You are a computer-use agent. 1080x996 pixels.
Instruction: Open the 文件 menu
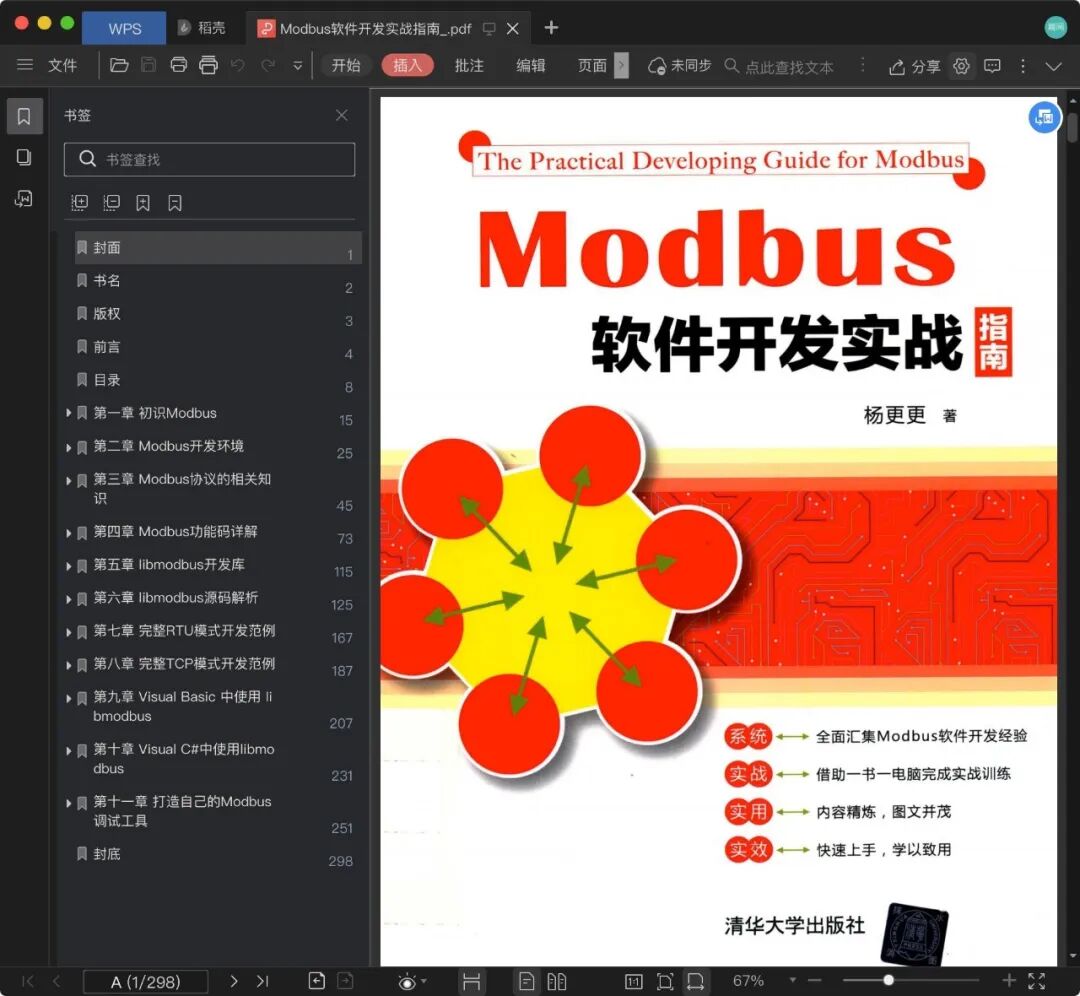62,65
